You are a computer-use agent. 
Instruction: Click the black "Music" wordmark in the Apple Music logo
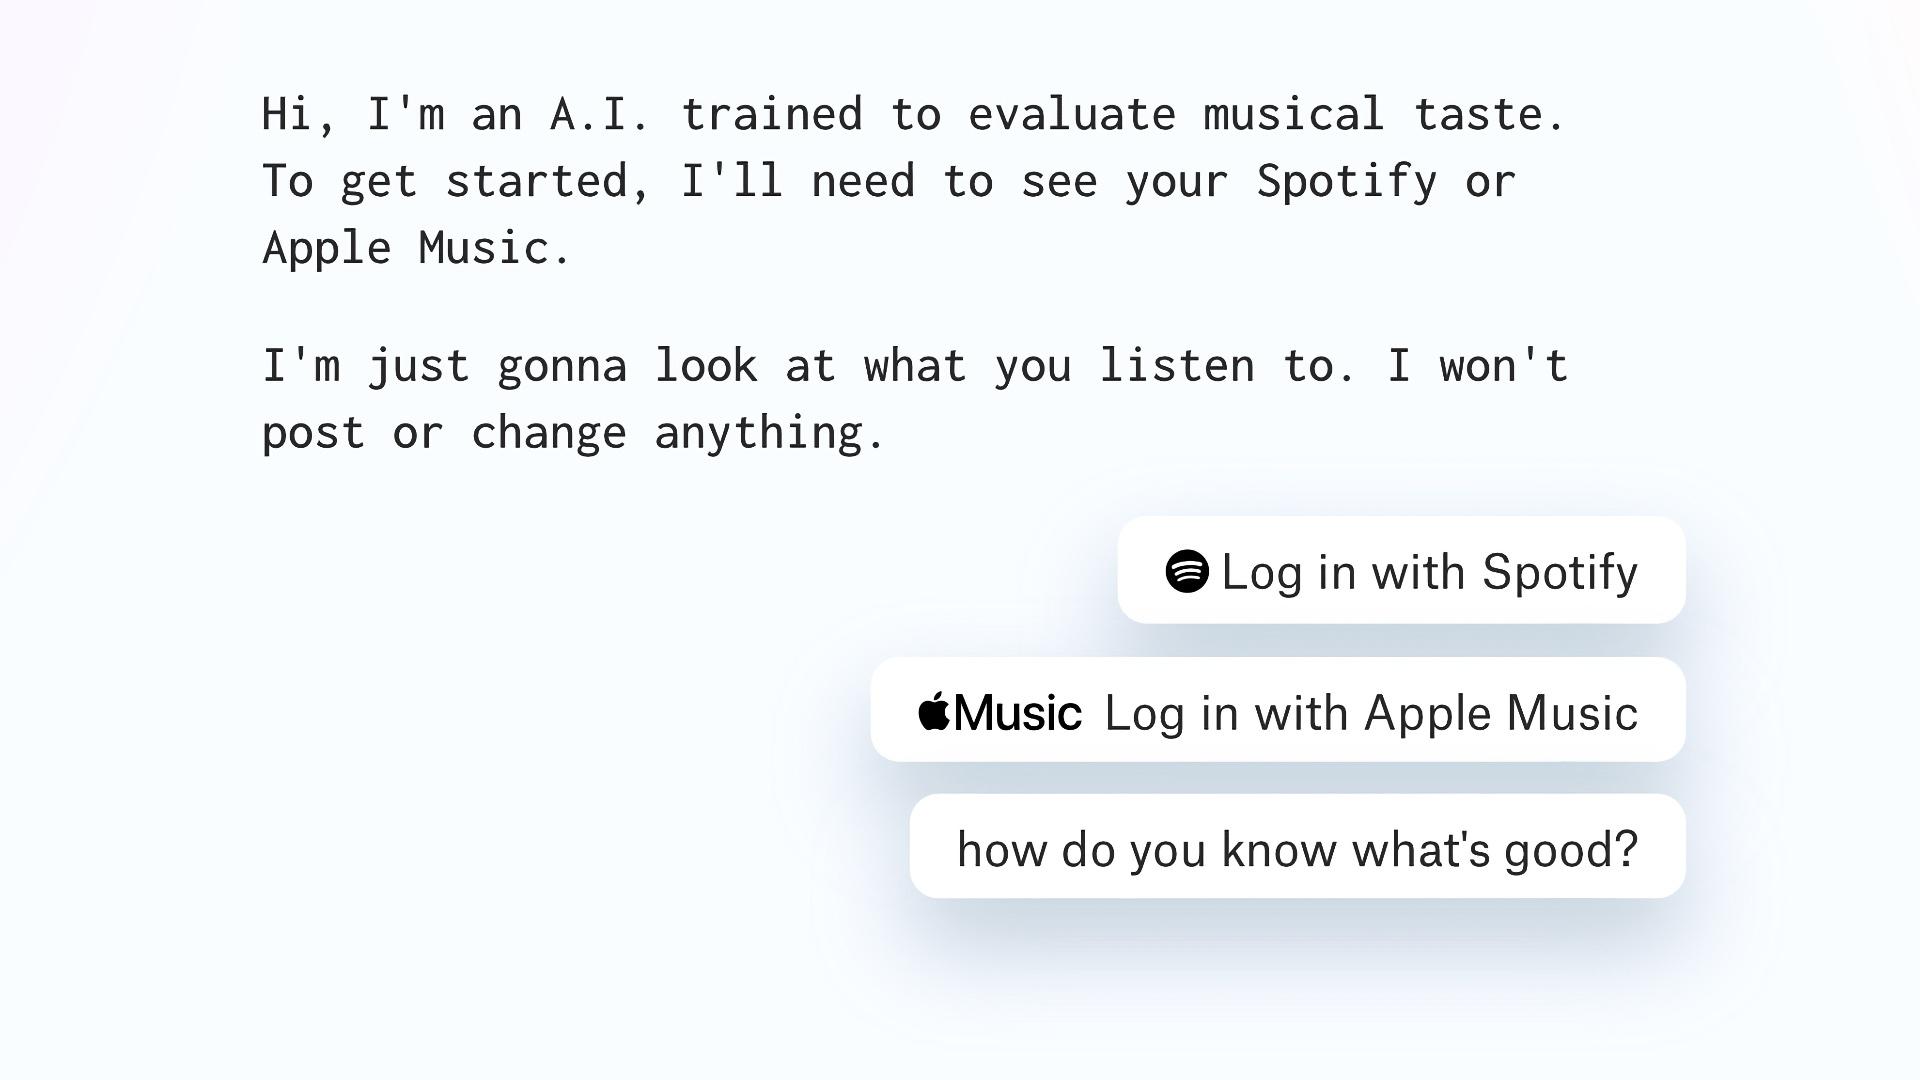coord(1017,713)
